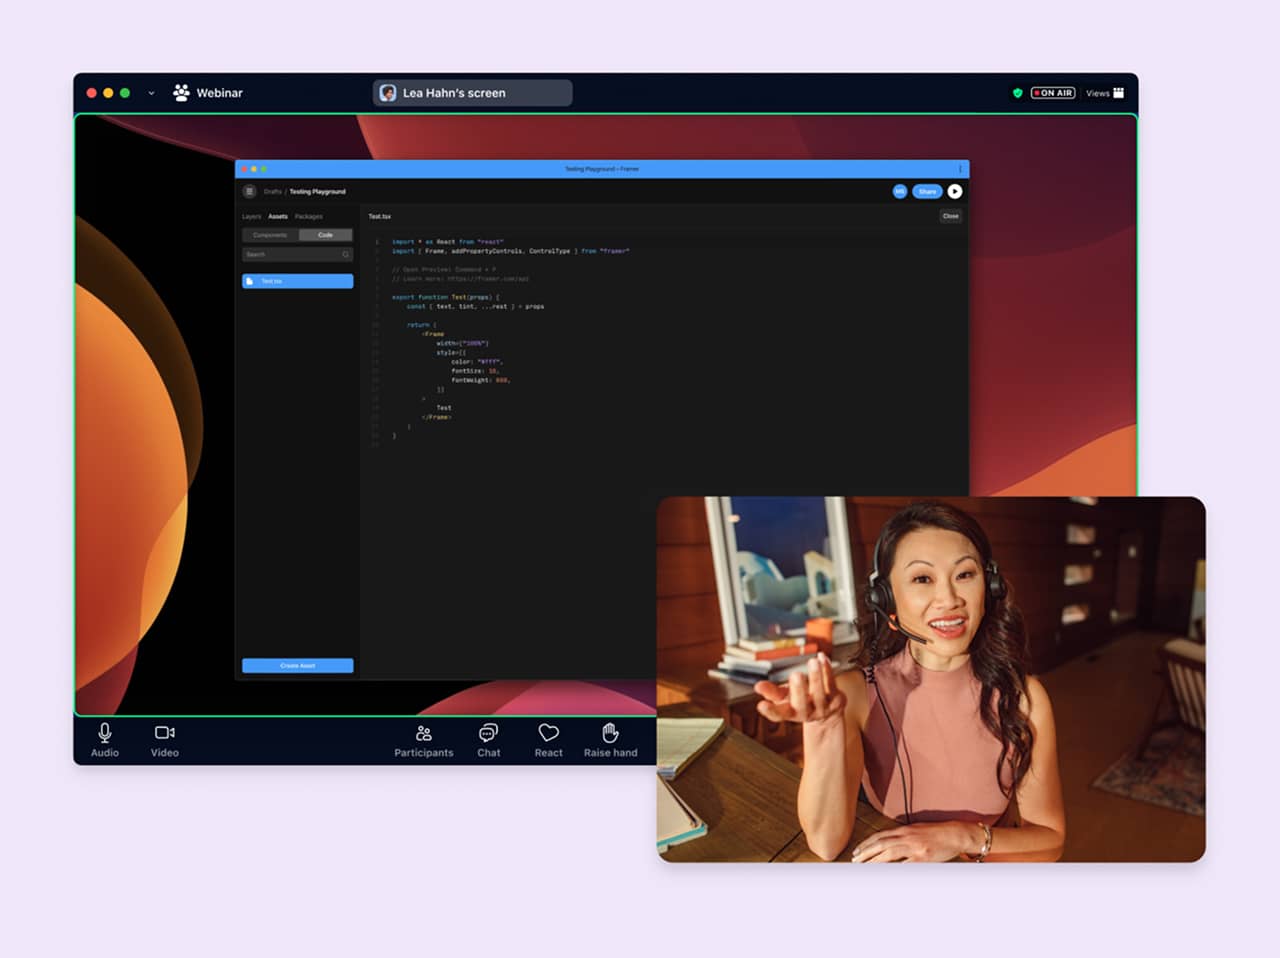Open the Framer hamburger menu
The width and height of the screenshot is (1280, 958).
(x=250, y=191)
